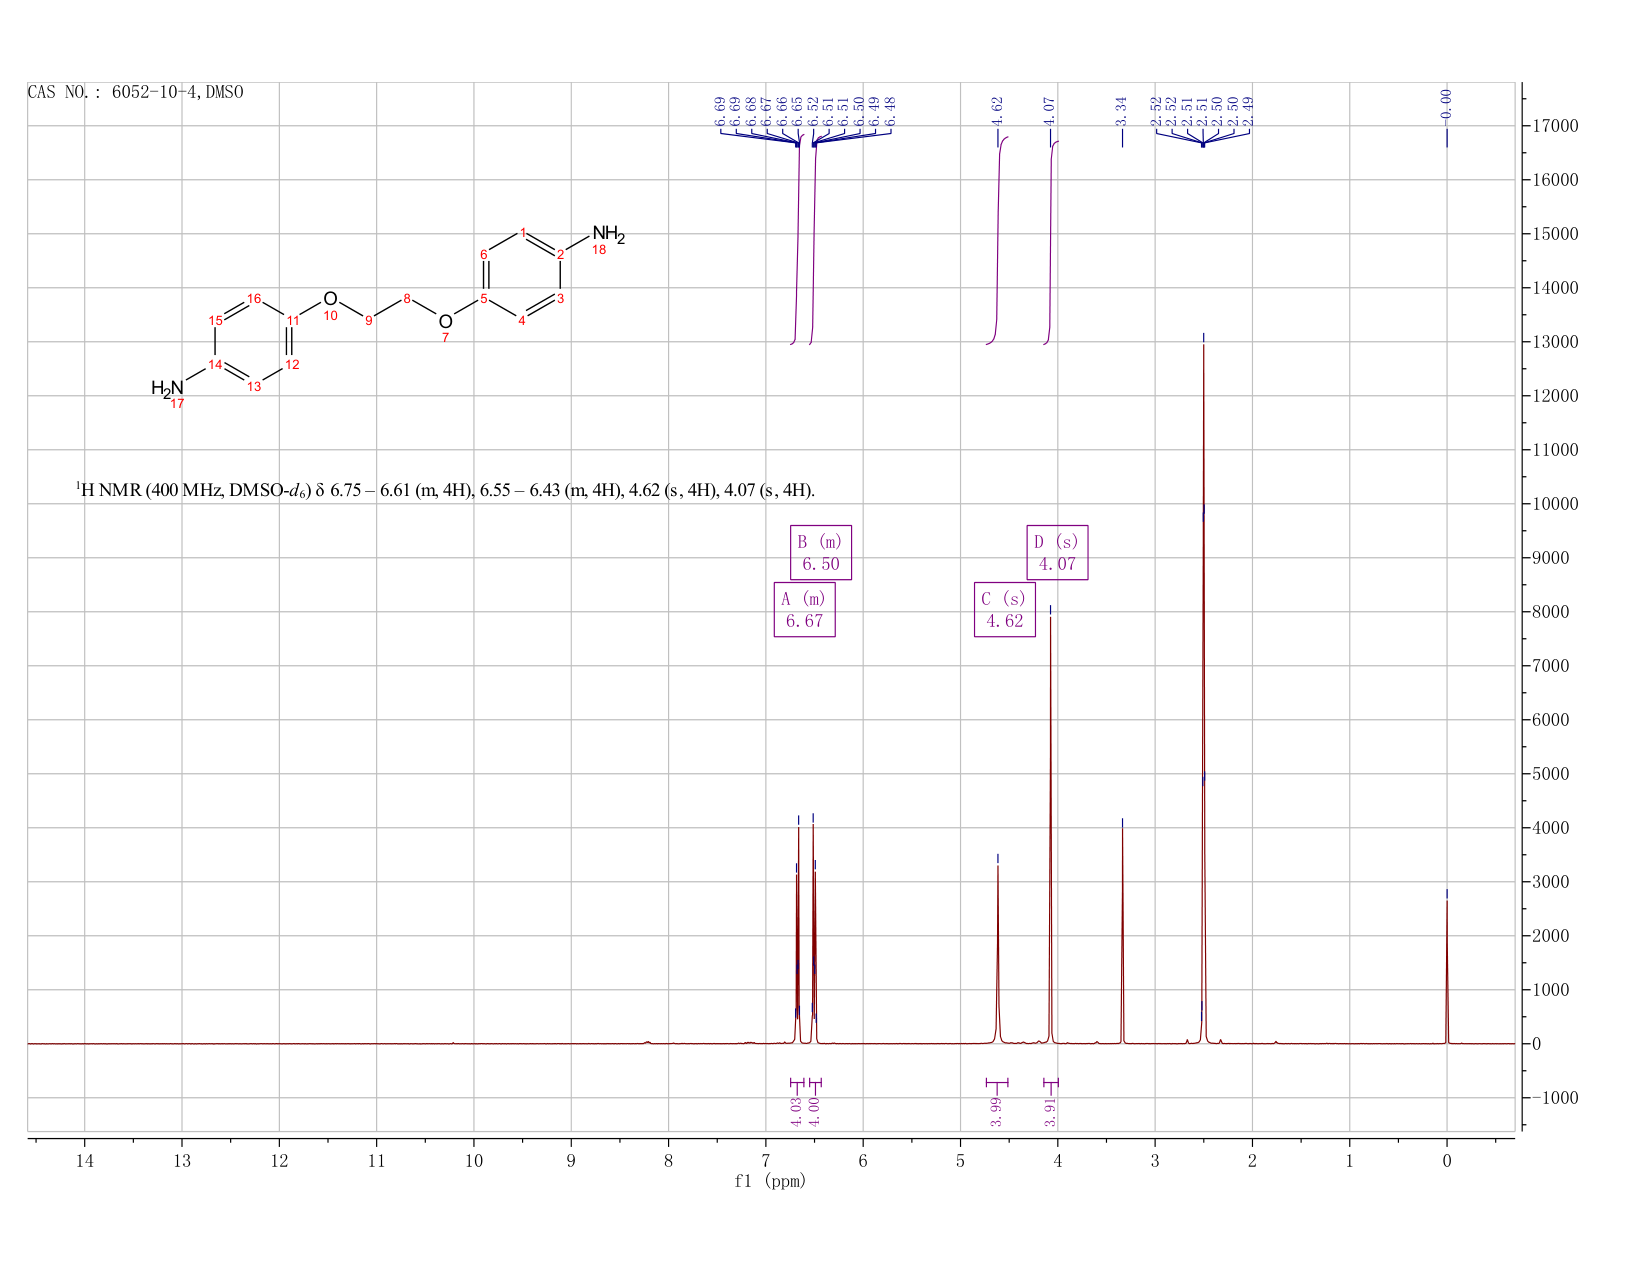Click the f1 (ppm) axis label
This screenshot has width=1650, height=1275.
point(770,1181)
